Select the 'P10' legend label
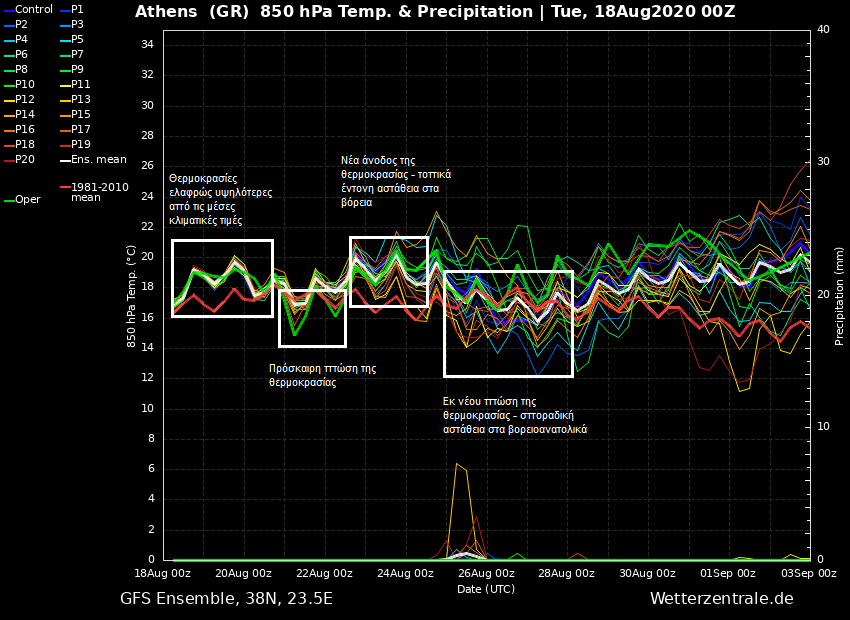This screenshot has height=620, width=850. (24, 84)
